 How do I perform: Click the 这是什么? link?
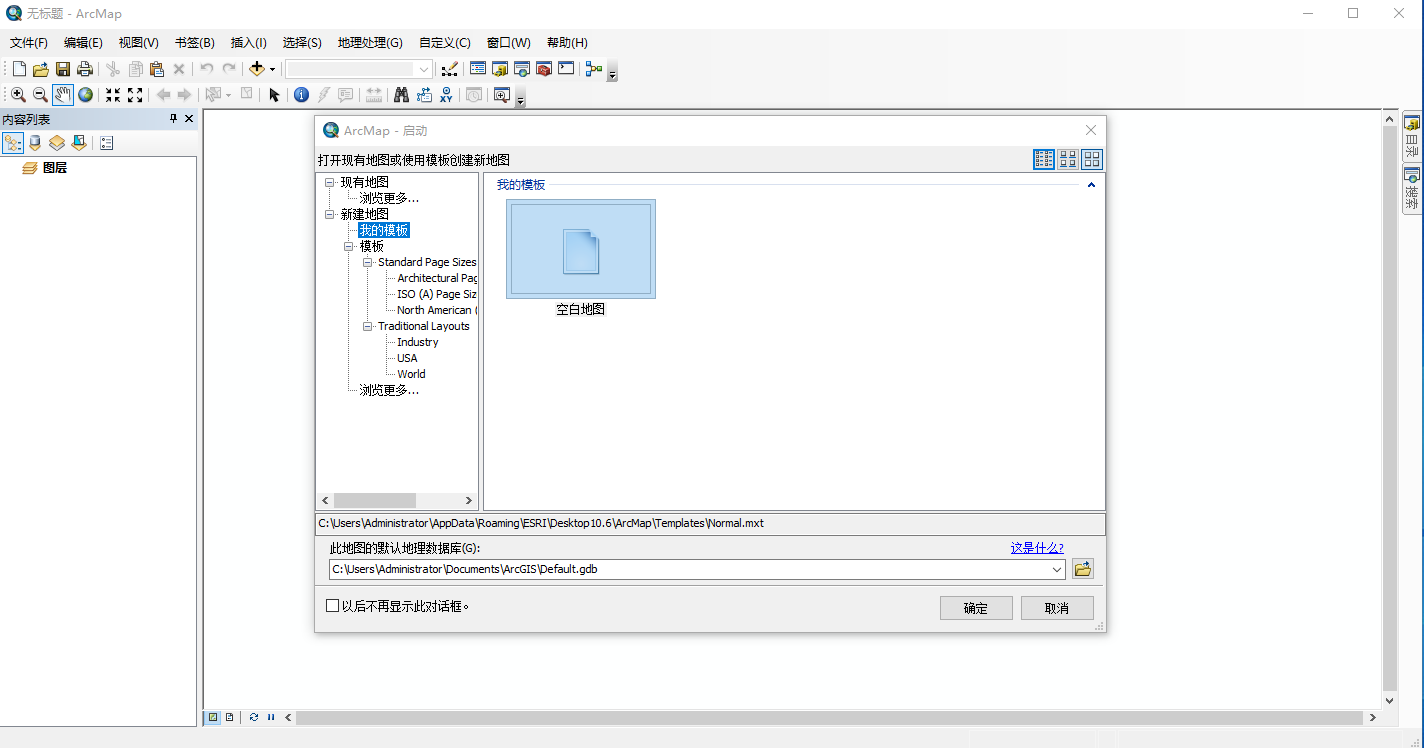1037,547
